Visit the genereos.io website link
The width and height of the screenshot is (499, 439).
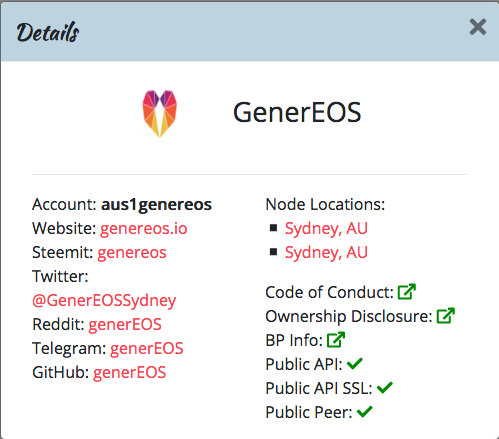(144, 229)
